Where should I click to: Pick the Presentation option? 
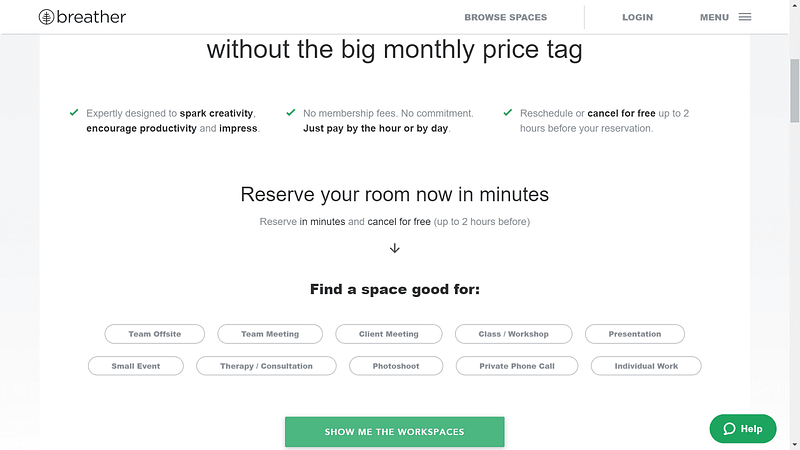point(635,334)
